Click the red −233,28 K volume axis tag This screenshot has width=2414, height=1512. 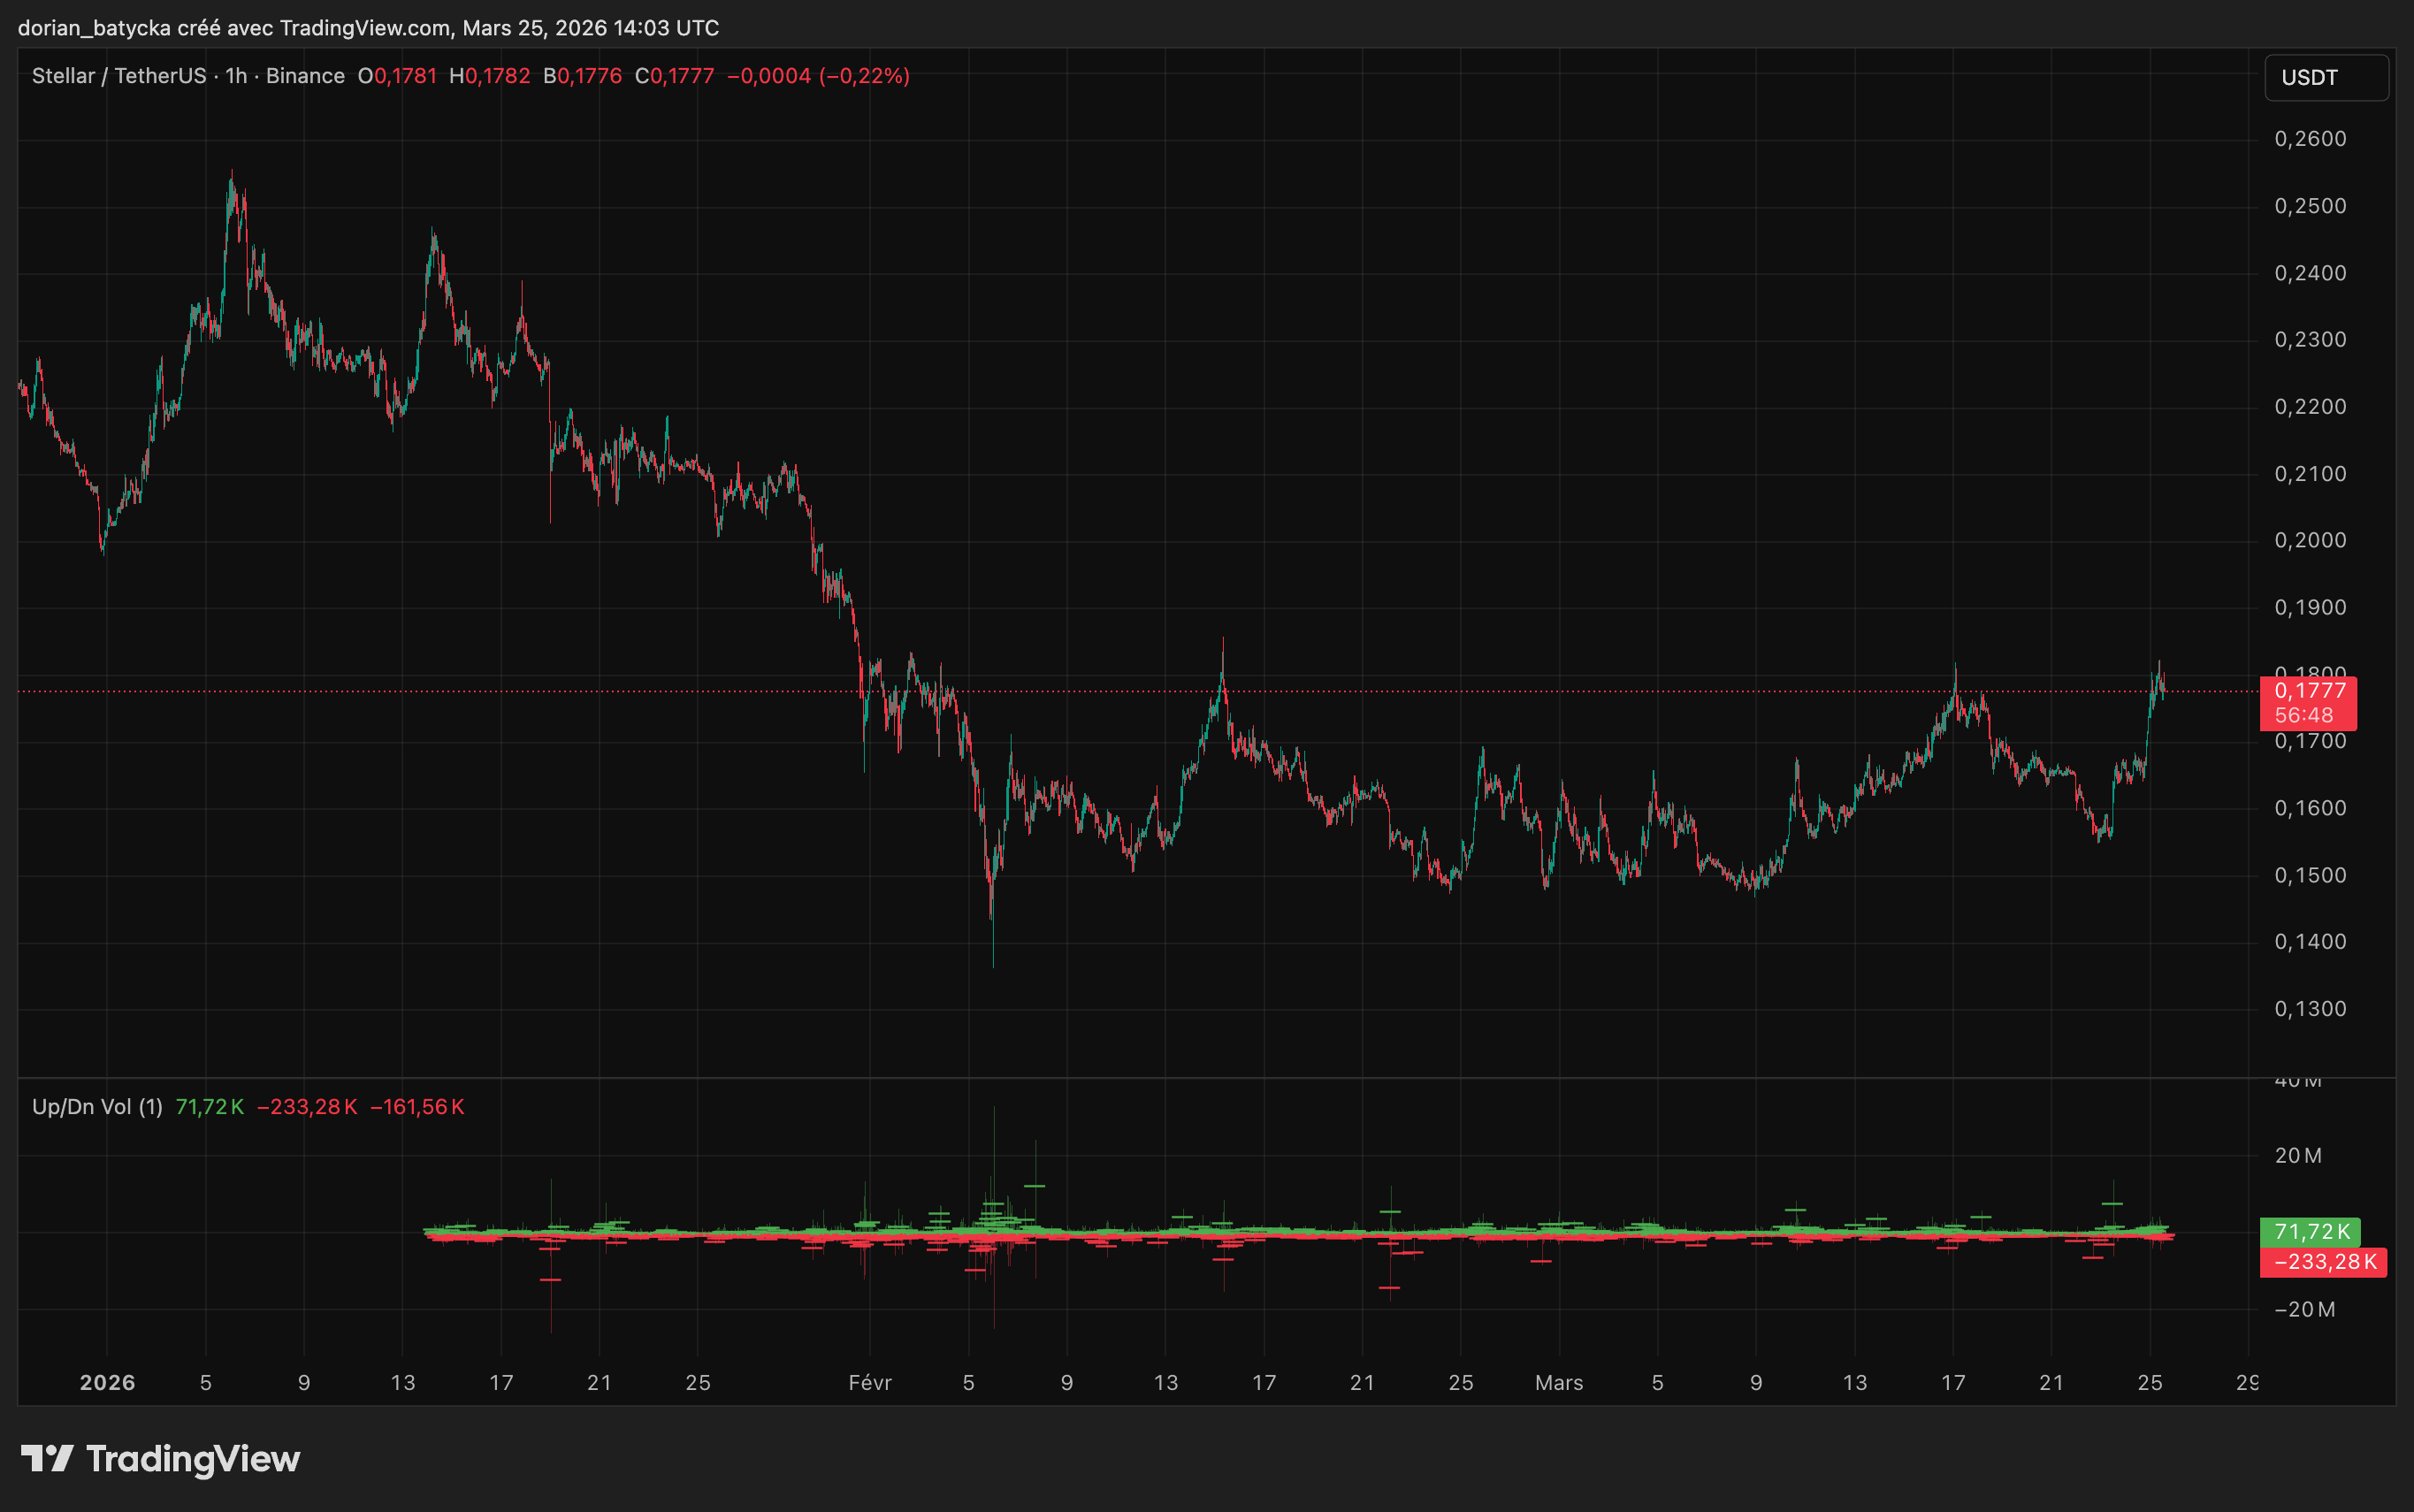(2323, 1262)
